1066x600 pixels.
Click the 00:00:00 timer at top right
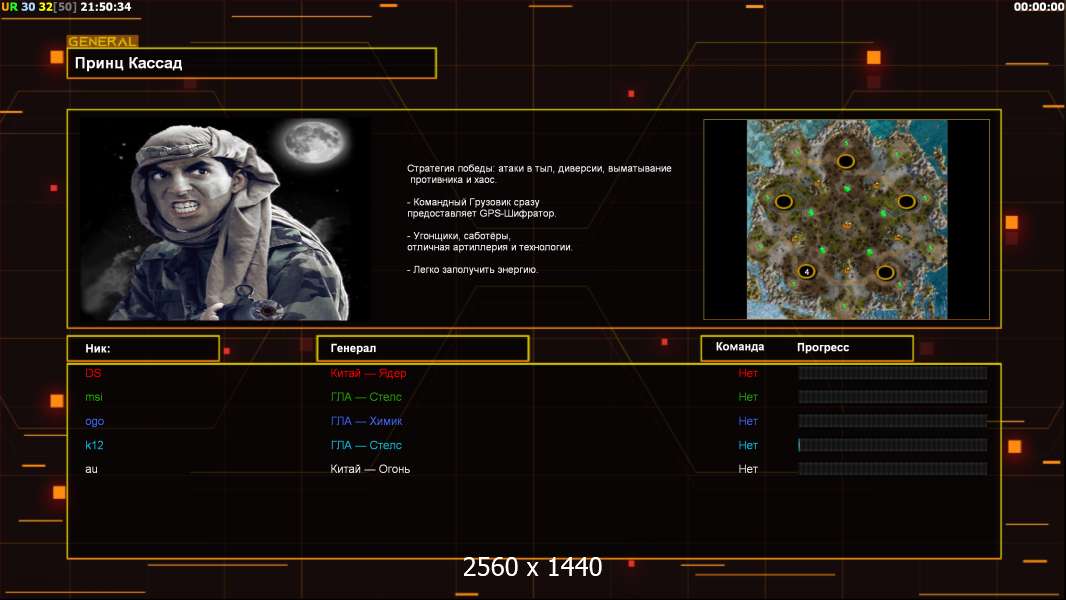tap(1039, 7)
